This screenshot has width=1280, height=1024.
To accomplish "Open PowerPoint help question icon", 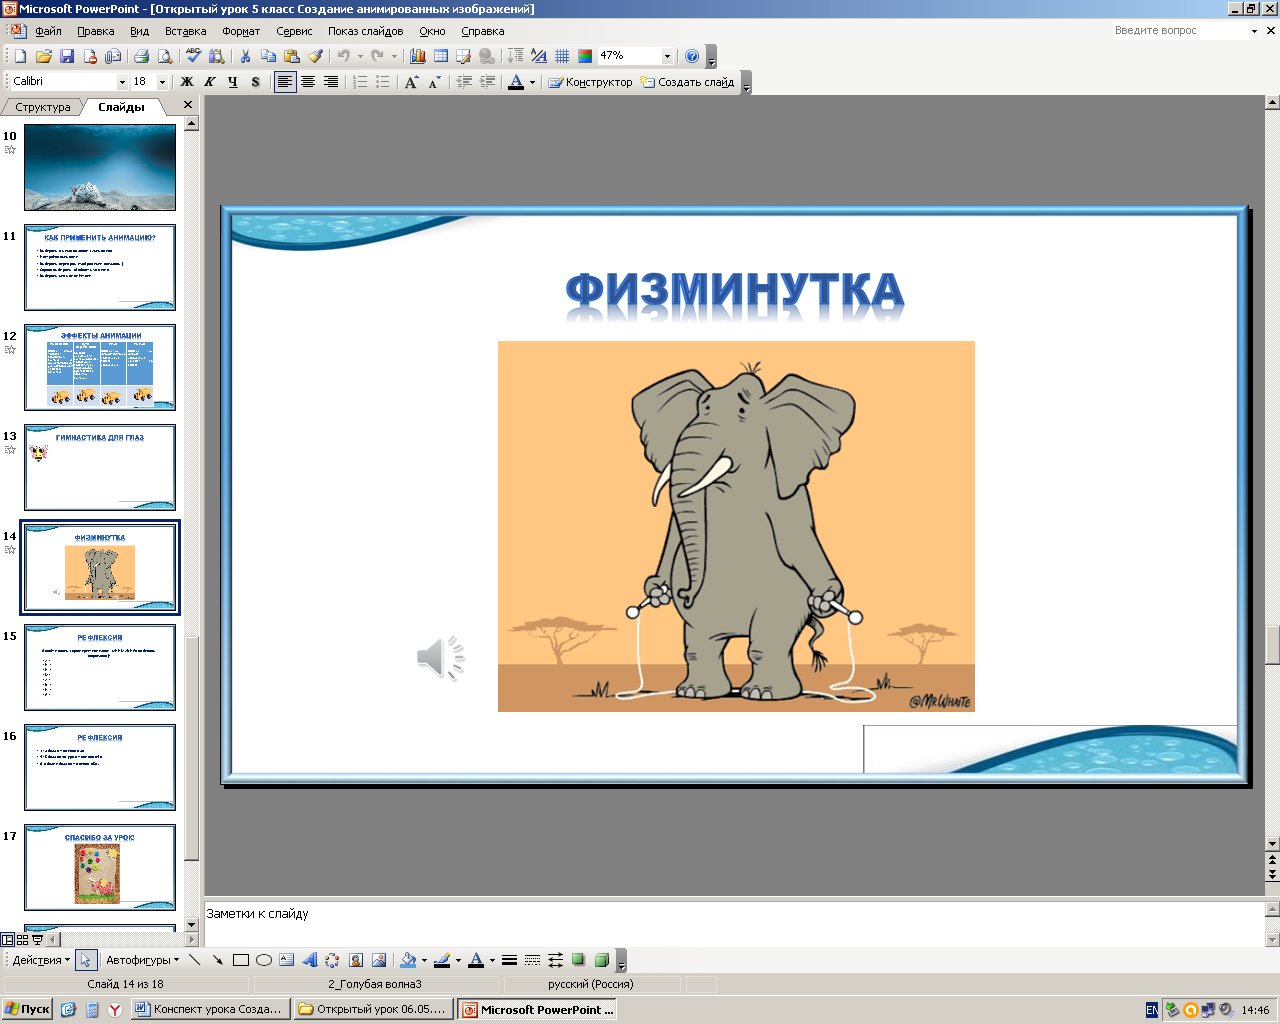I will pyautogui.click(x=692, y=56).
